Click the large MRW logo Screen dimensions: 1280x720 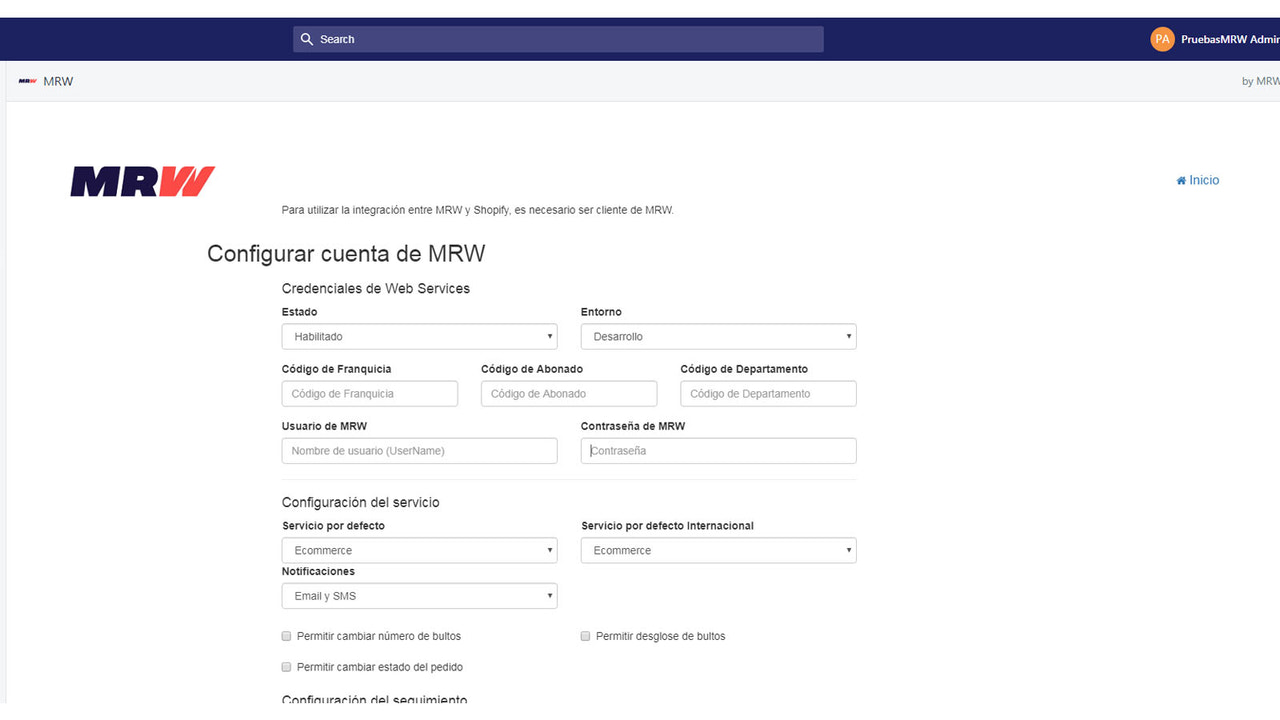(141, 180)
